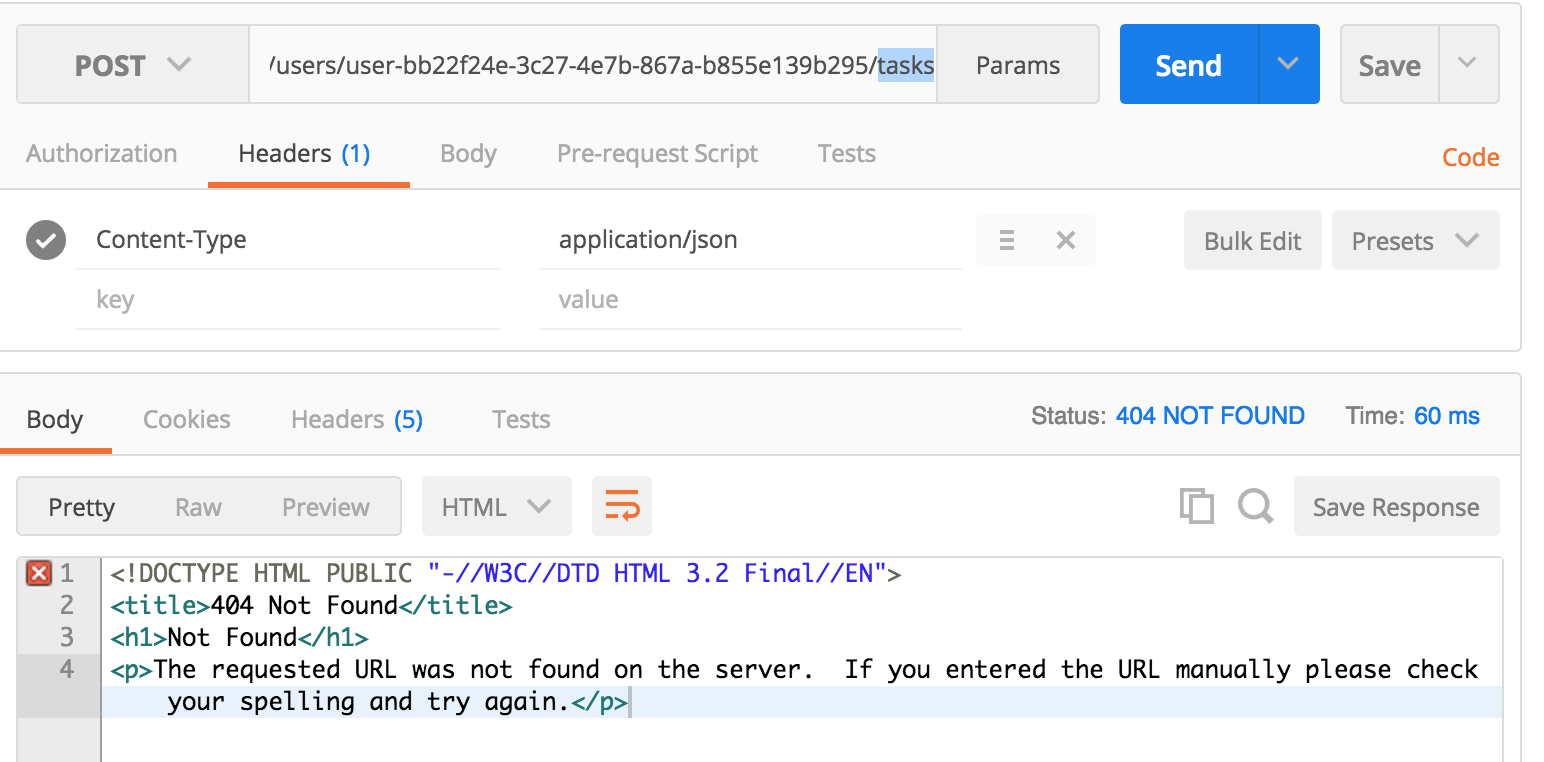Click the reorder handle on Content-Type row
This screenshot has width=1544, height=762.
click(x=1007, y=240)
